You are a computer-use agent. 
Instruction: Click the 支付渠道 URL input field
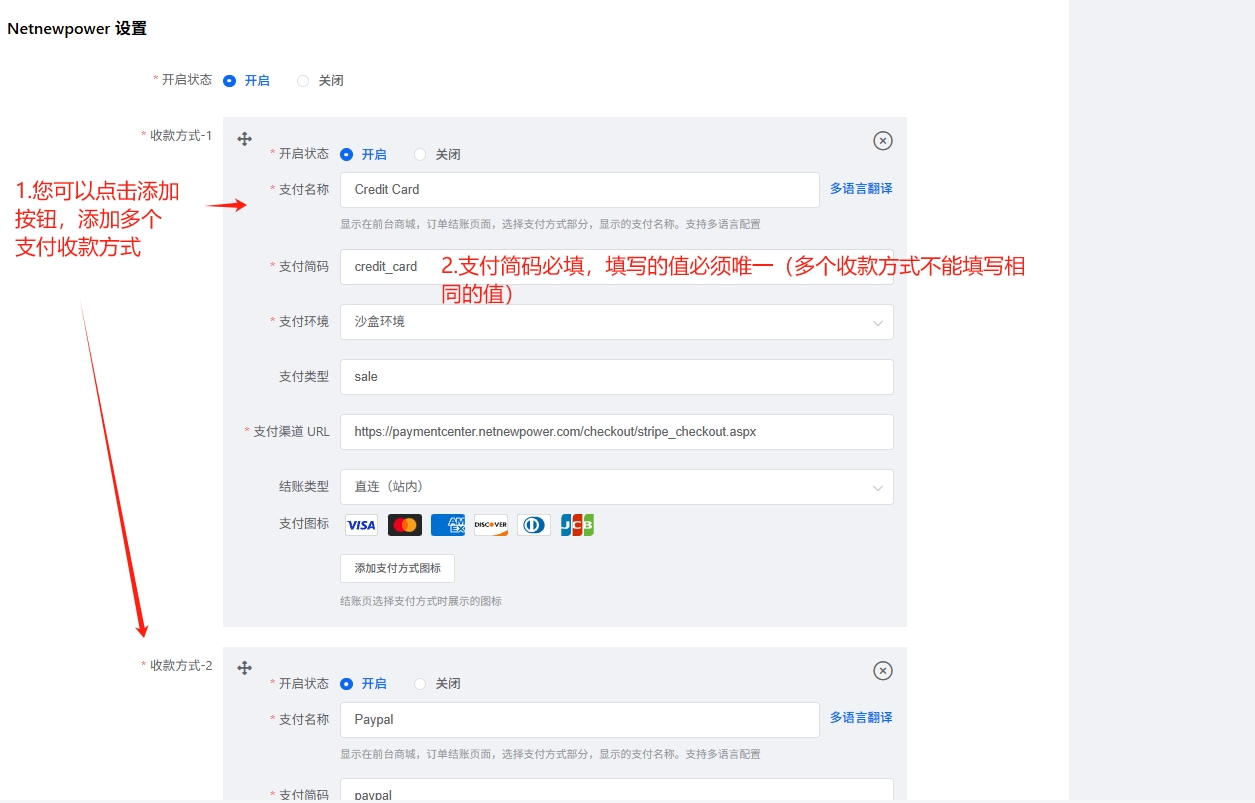[616, 432]
